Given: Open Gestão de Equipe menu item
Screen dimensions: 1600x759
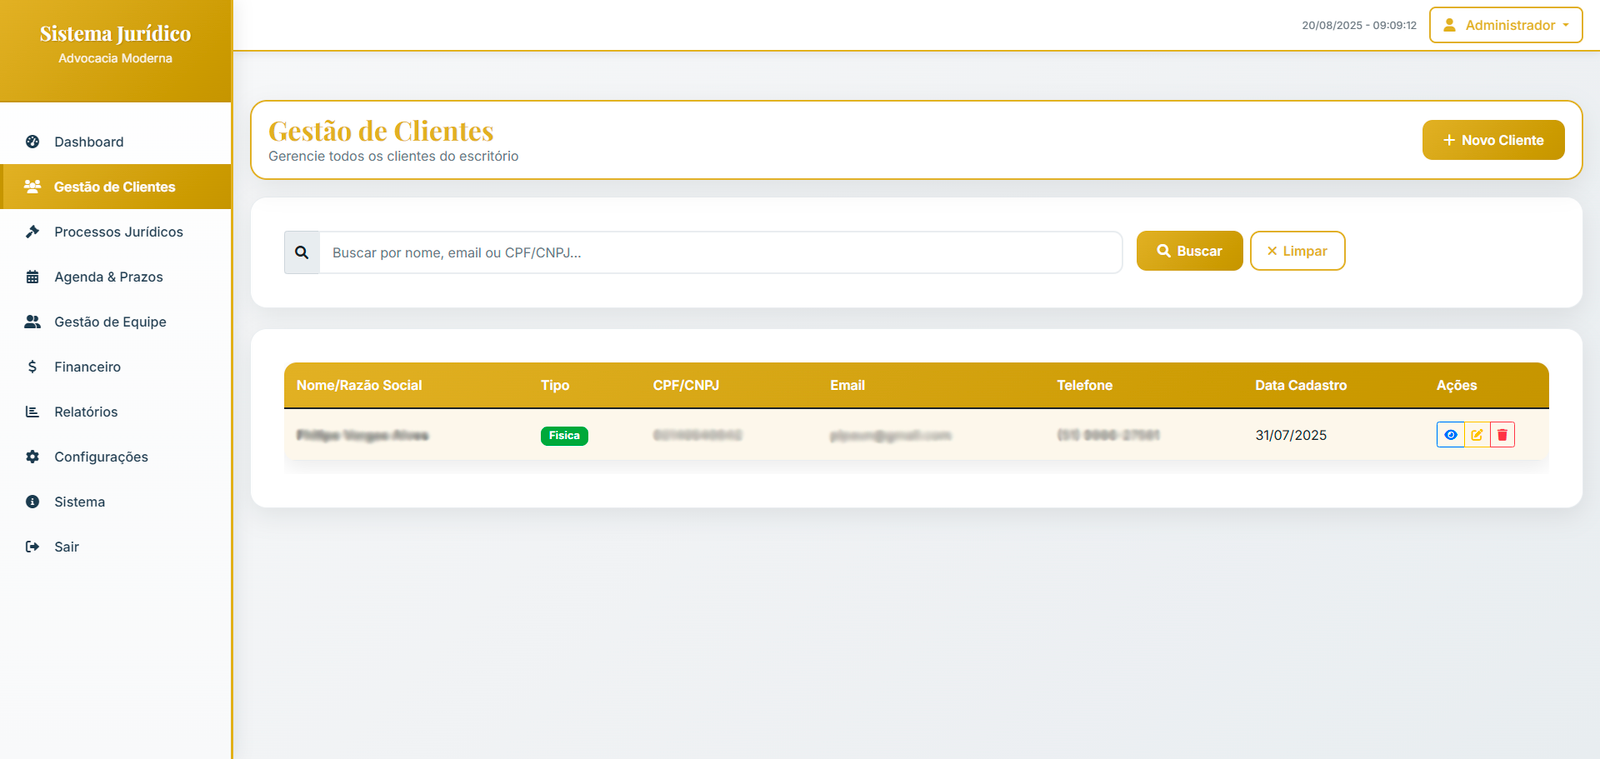Looking at the screenshot, I should [110, 322].
